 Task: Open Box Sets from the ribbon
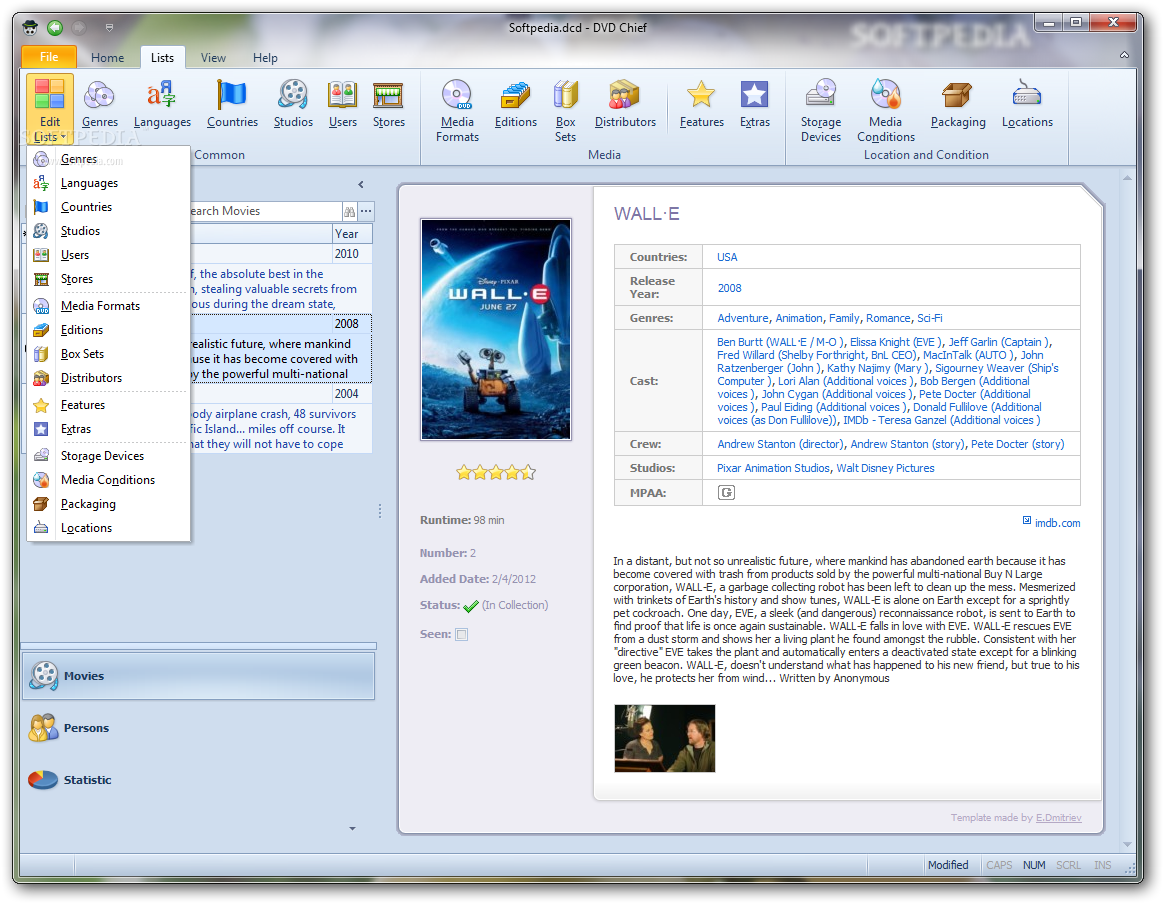pyautogui.click(x=565, y=111)
